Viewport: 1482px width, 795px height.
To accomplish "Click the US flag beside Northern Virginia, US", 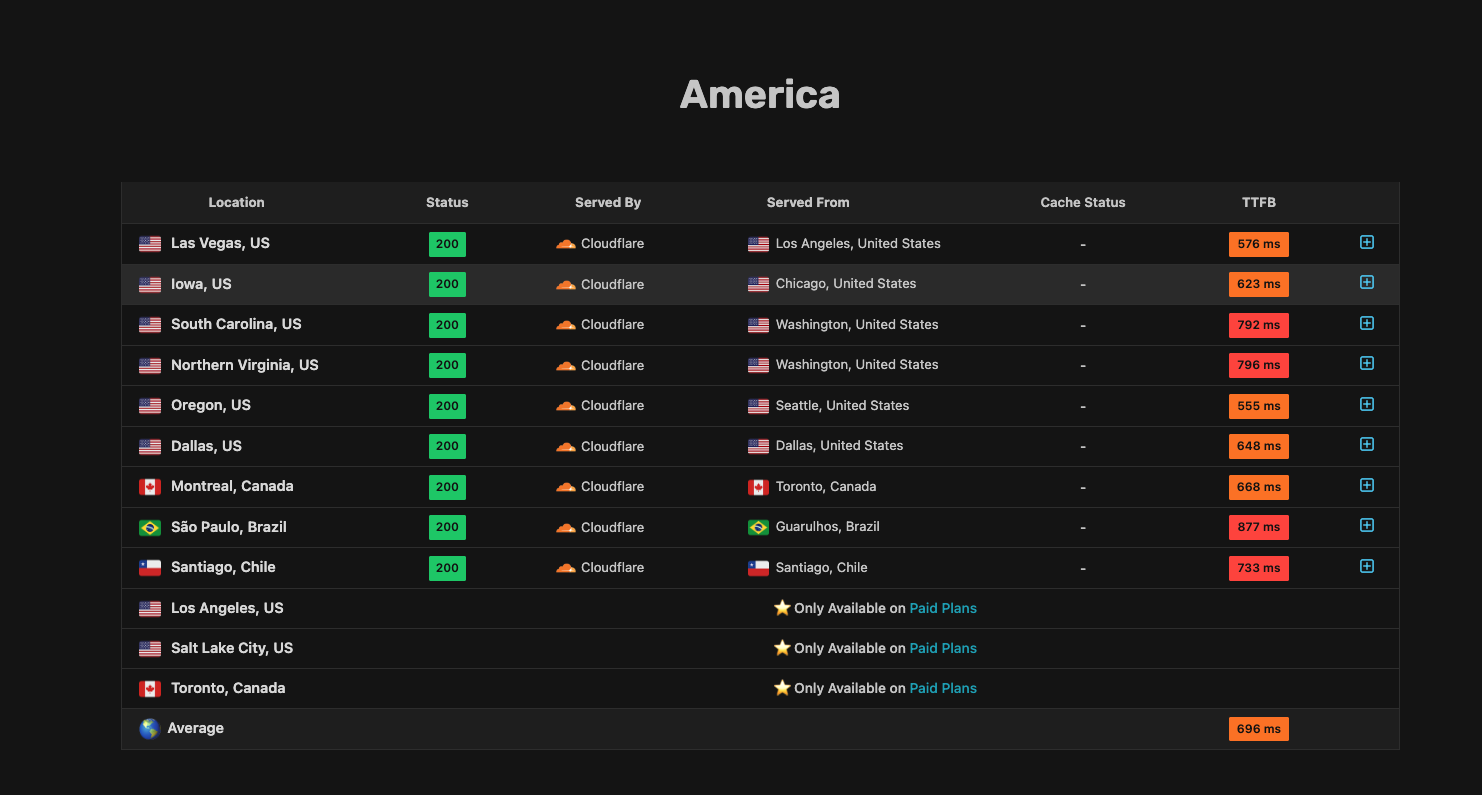I will tap(150, 366).
